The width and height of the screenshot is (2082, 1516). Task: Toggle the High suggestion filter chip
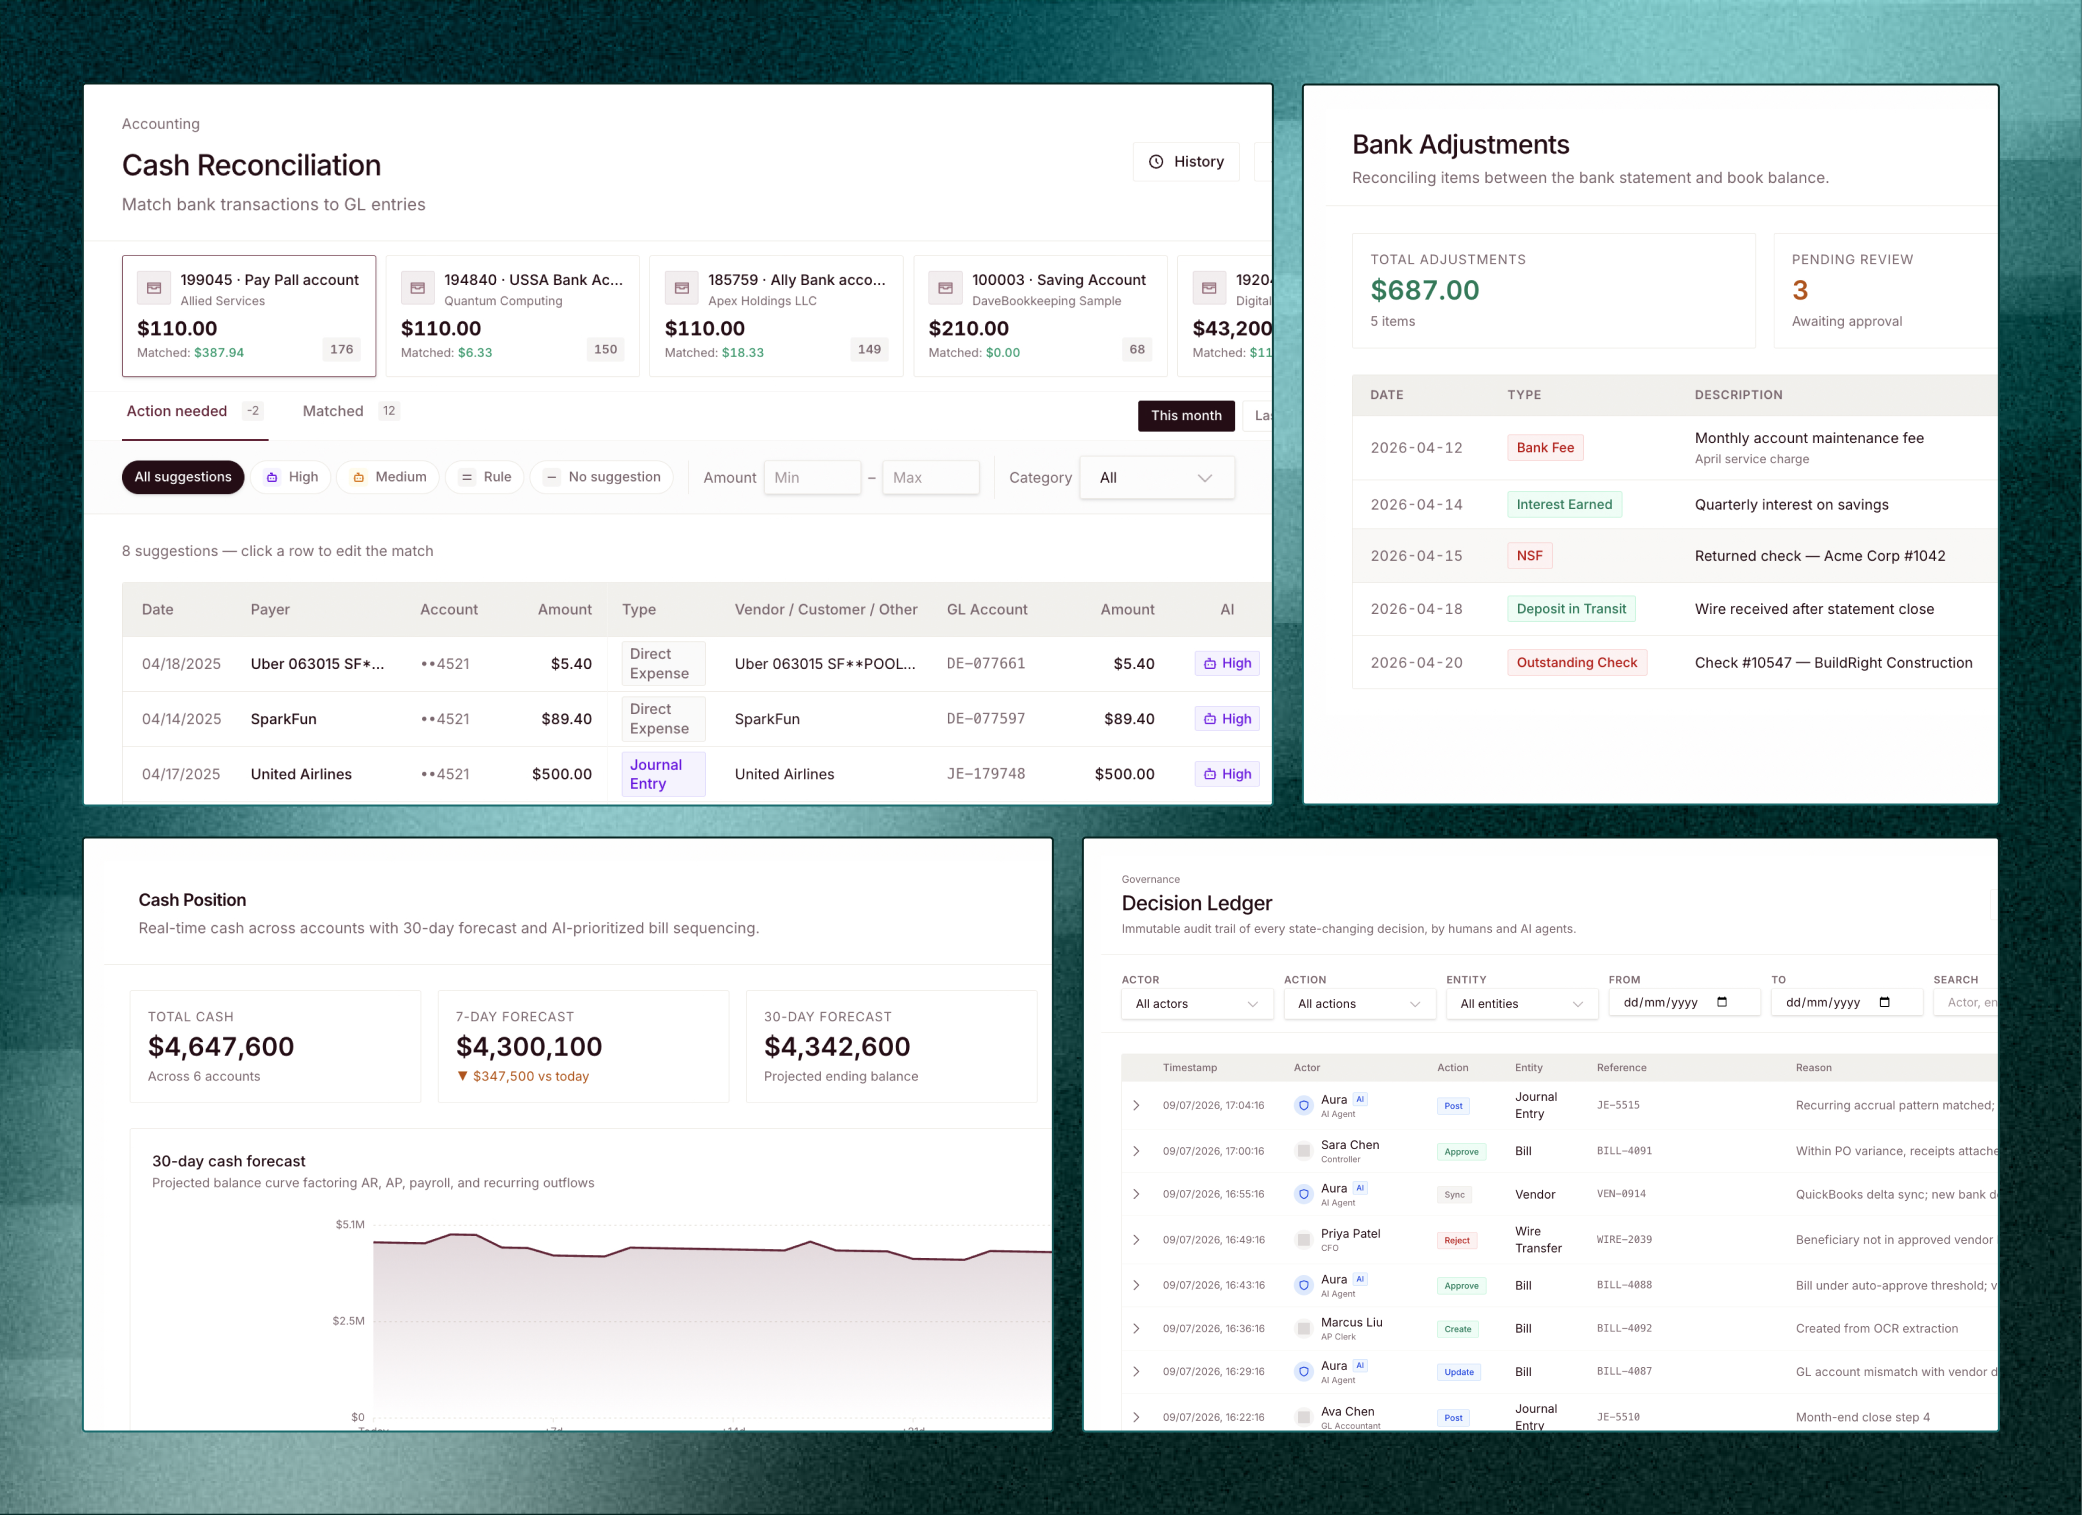coord(291,478)
